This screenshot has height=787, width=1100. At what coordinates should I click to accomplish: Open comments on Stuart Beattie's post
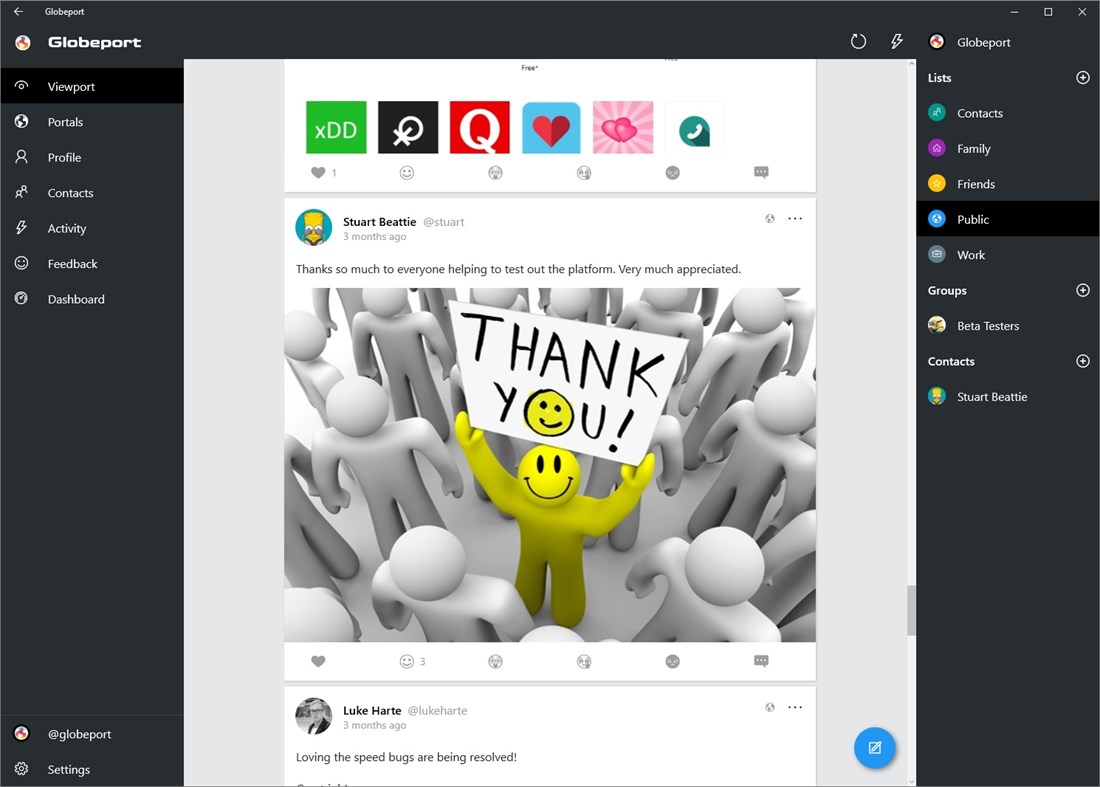(761, 661)
